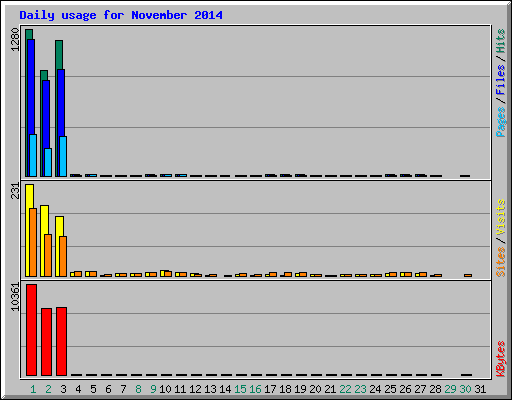Click the 'KBytes' legend label
The image size is (512, 400).
click(500, 359)
